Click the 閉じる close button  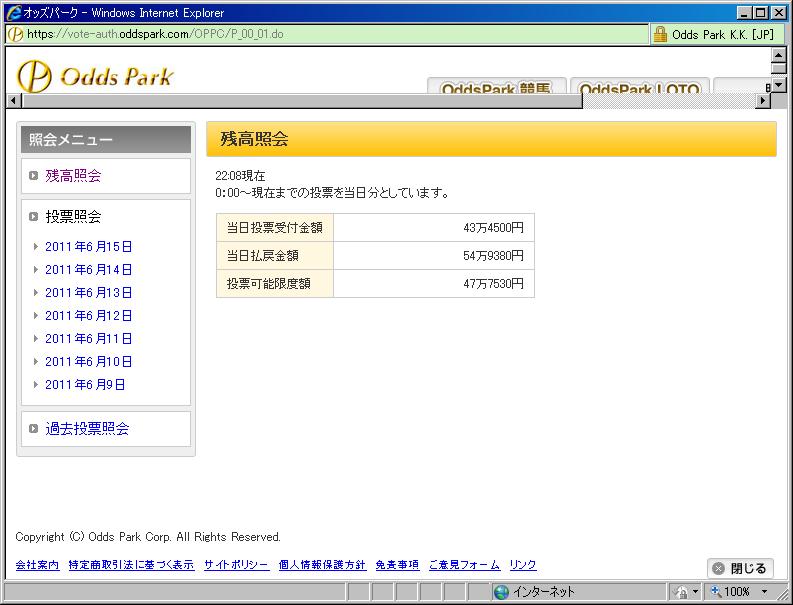tap(740, 568)
